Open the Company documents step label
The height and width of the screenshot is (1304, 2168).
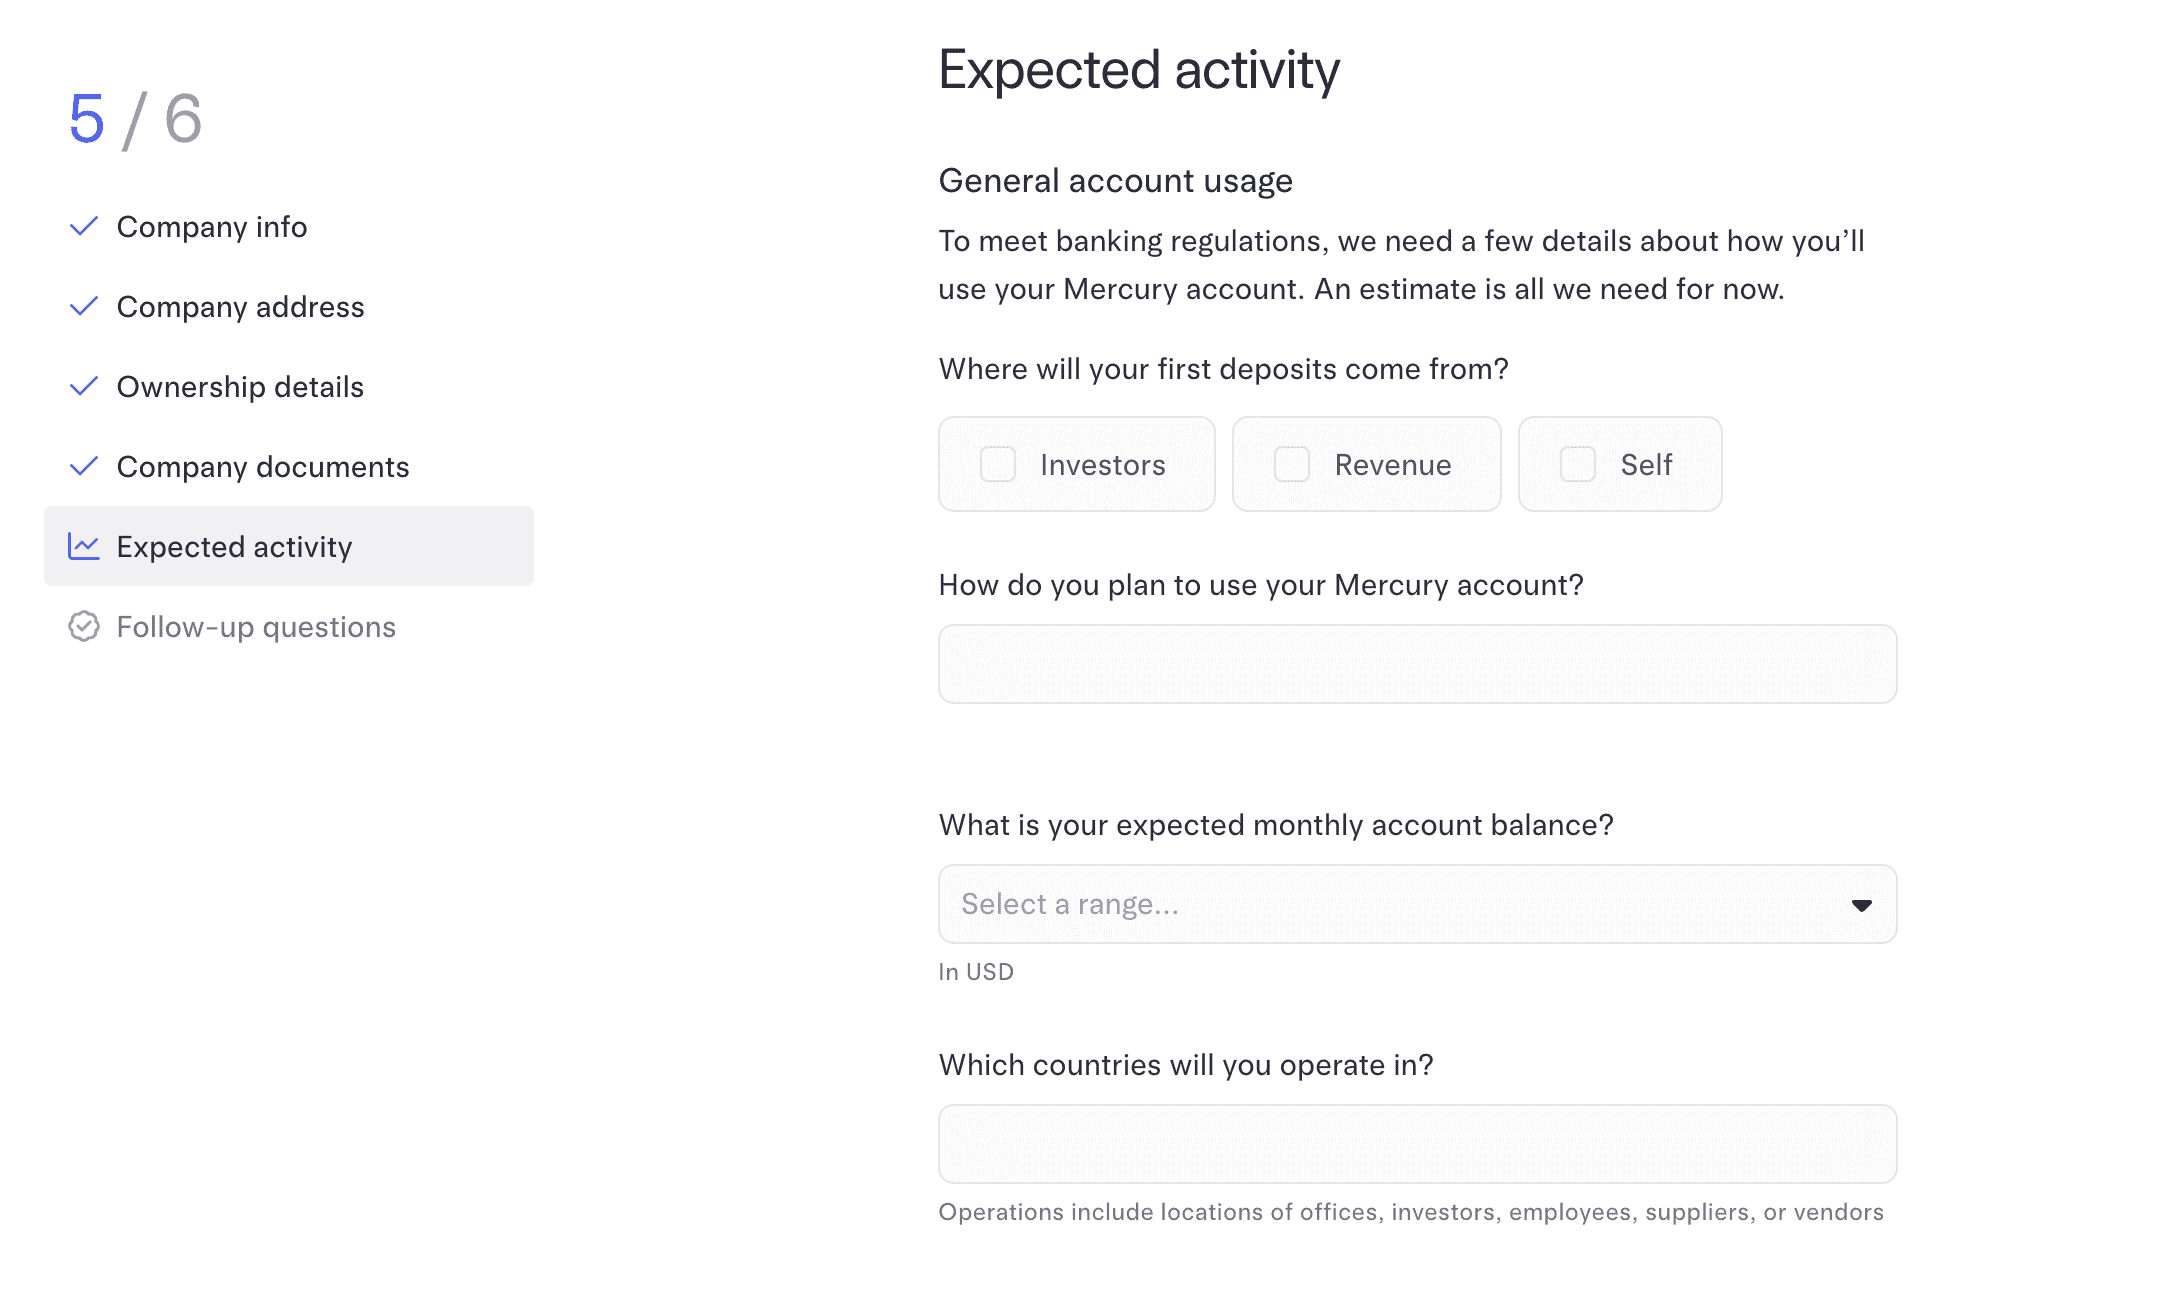(x=263, y=467)
